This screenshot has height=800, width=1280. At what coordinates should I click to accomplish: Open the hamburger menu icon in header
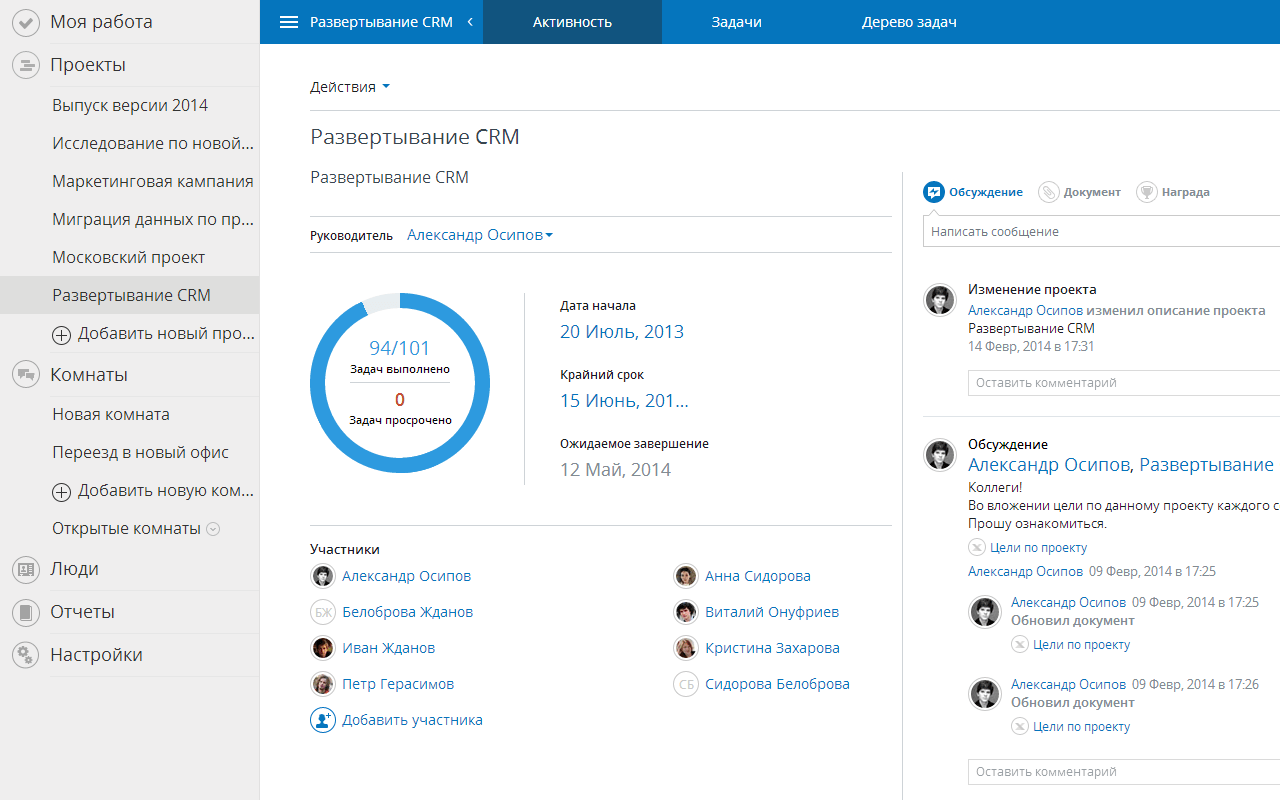coord(289,22)
